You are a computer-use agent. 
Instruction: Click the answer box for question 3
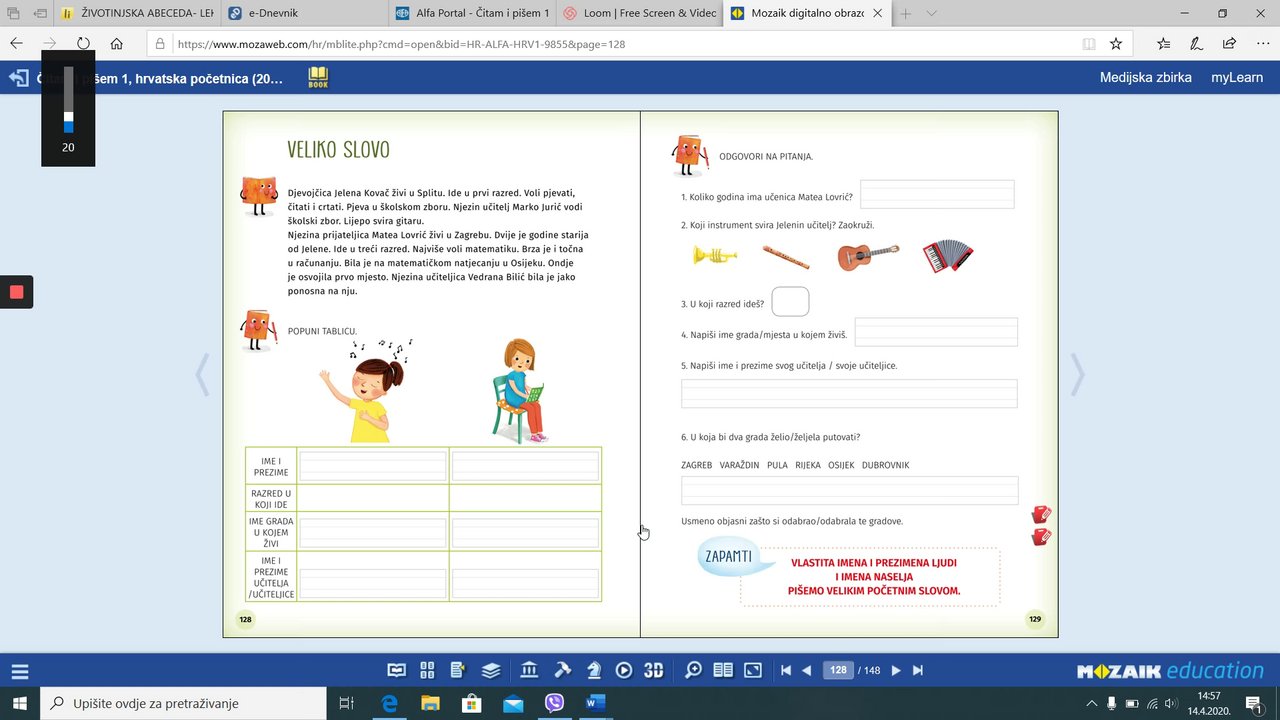790,301
